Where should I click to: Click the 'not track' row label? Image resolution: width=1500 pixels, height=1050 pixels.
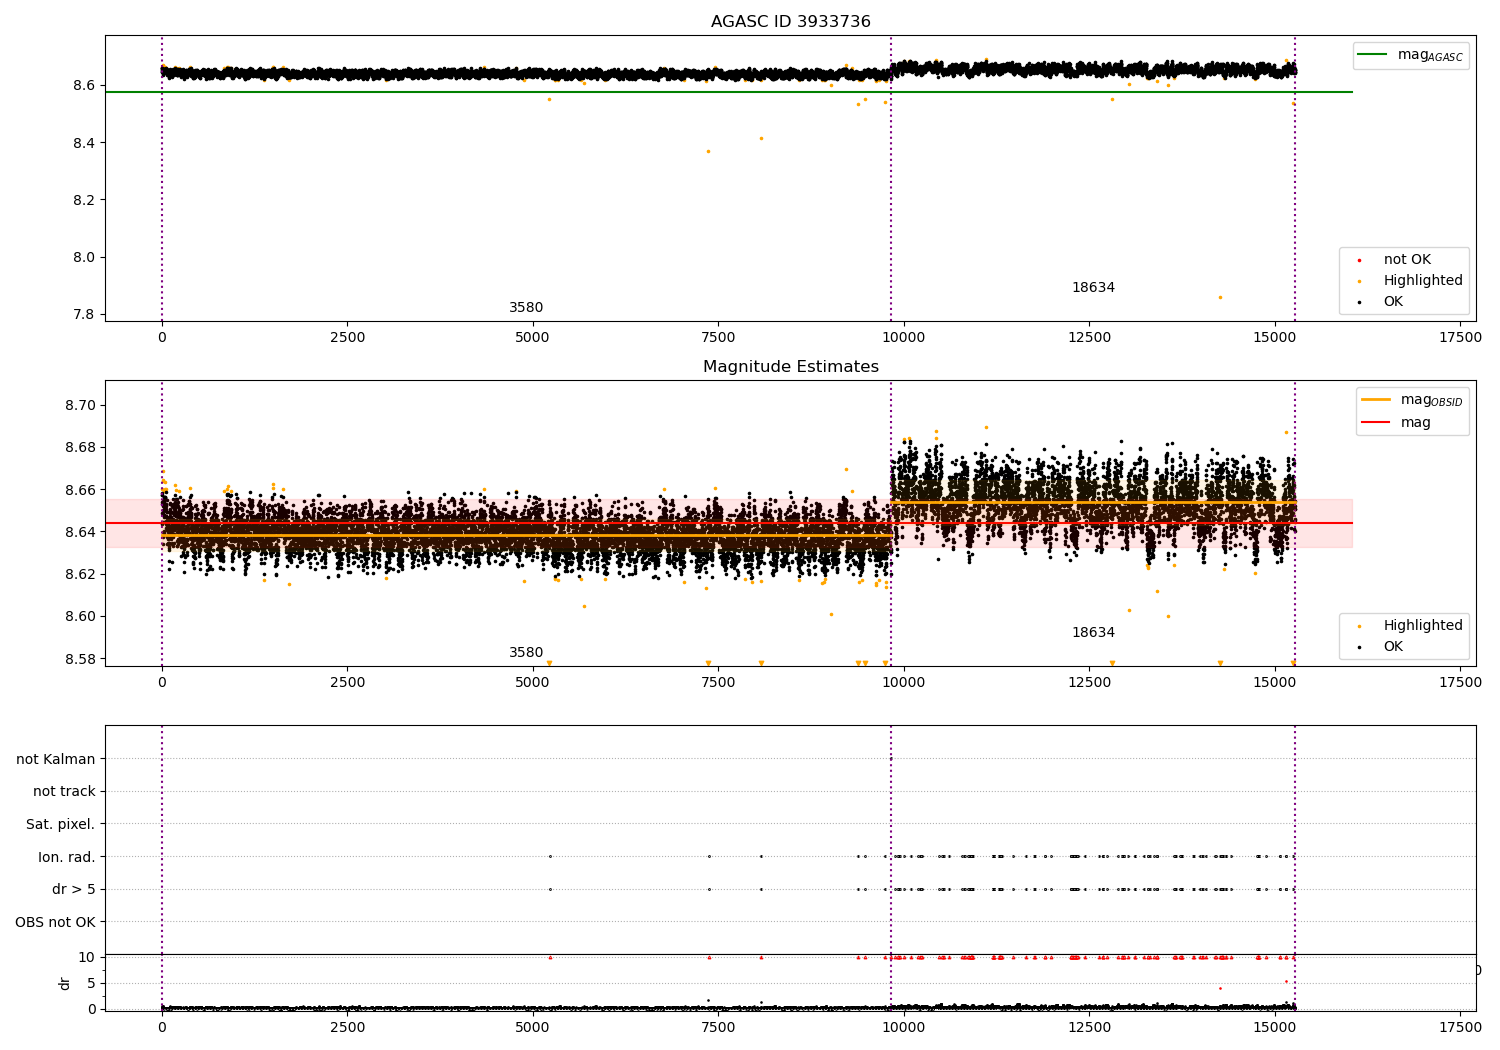tap(64, 792)
